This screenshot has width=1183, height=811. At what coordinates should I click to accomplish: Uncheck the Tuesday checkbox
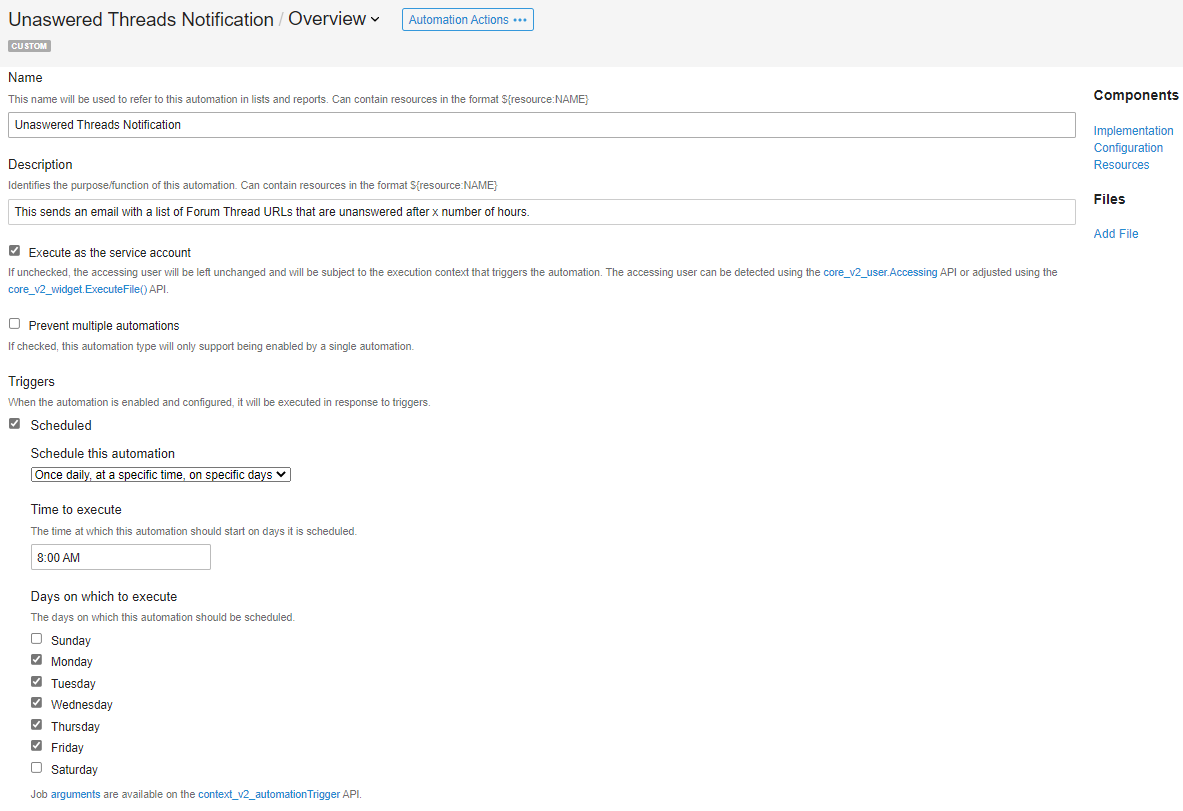(x=36, y=682)
